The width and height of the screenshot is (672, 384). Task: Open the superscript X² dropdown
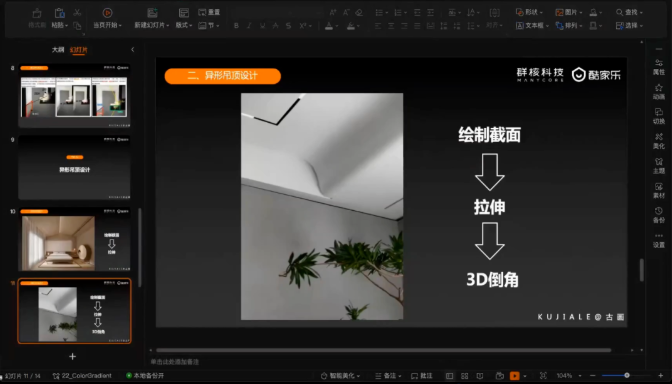[305, 26]
